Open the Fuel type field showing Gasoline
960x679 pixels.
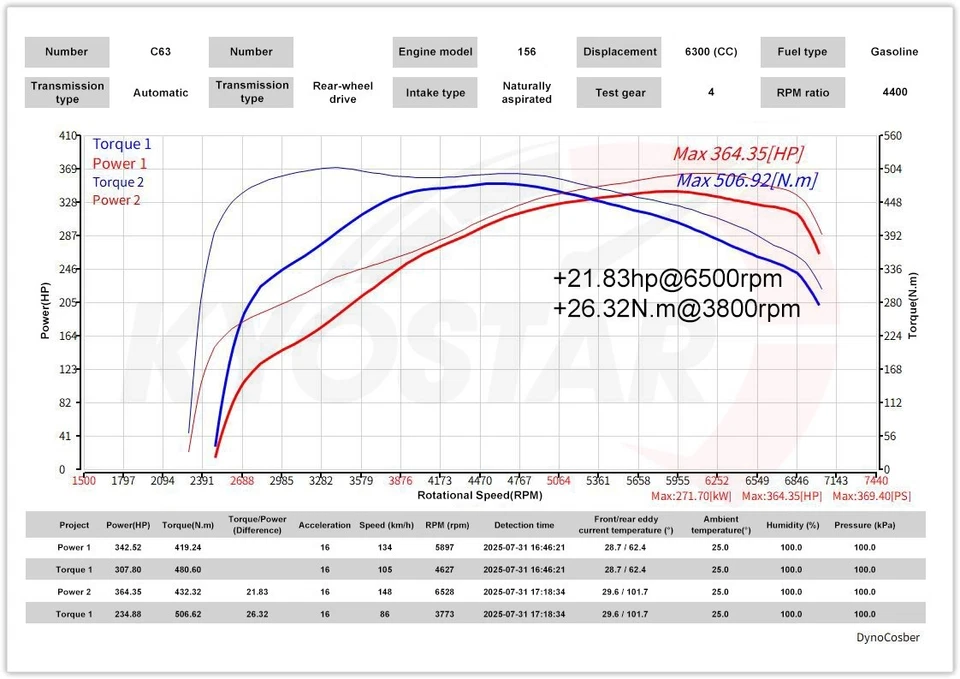(x=802, y=52)
